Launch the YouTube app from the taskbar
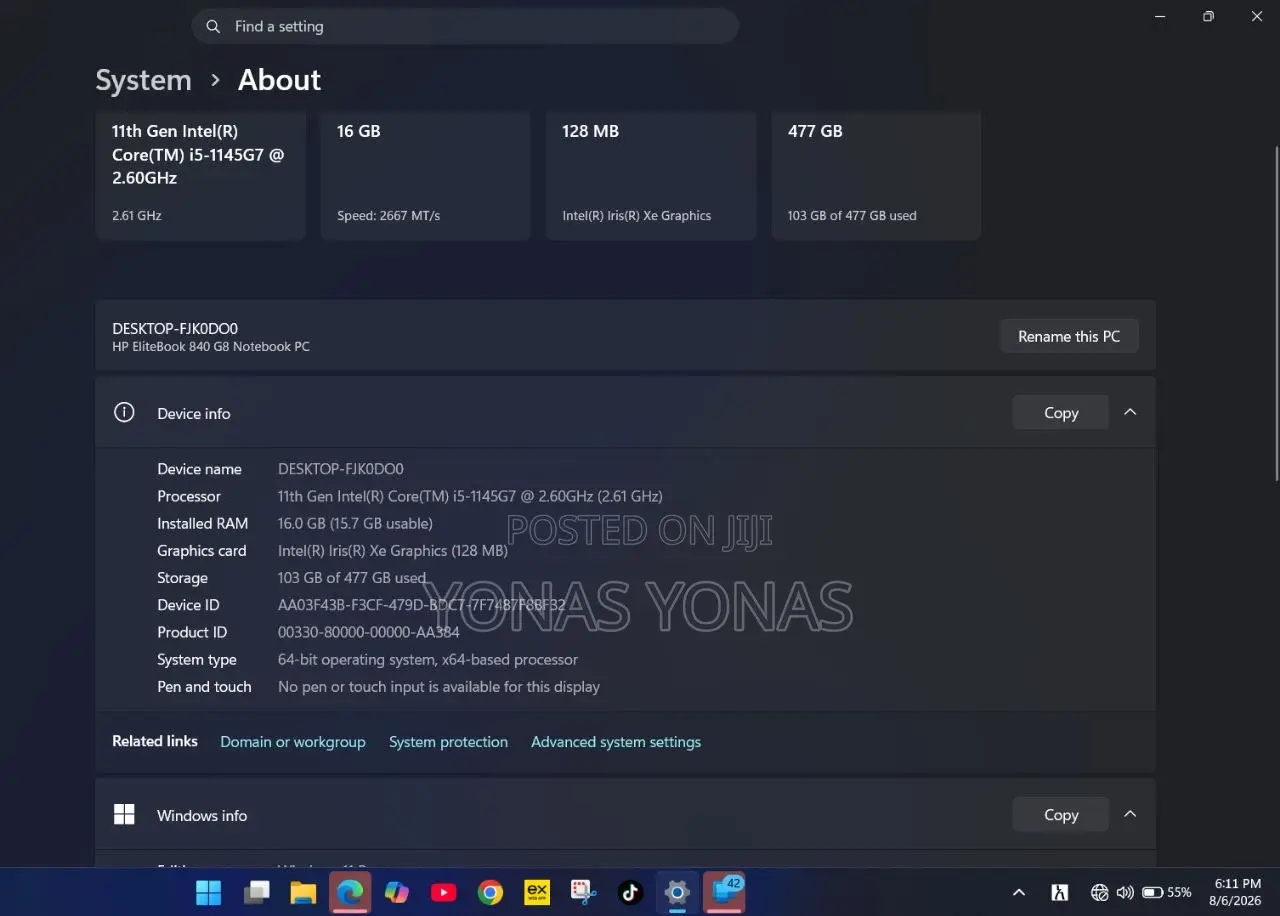The height and width of the screenshot is (916, 1280). pyautogui.click(x=444, y=892)
